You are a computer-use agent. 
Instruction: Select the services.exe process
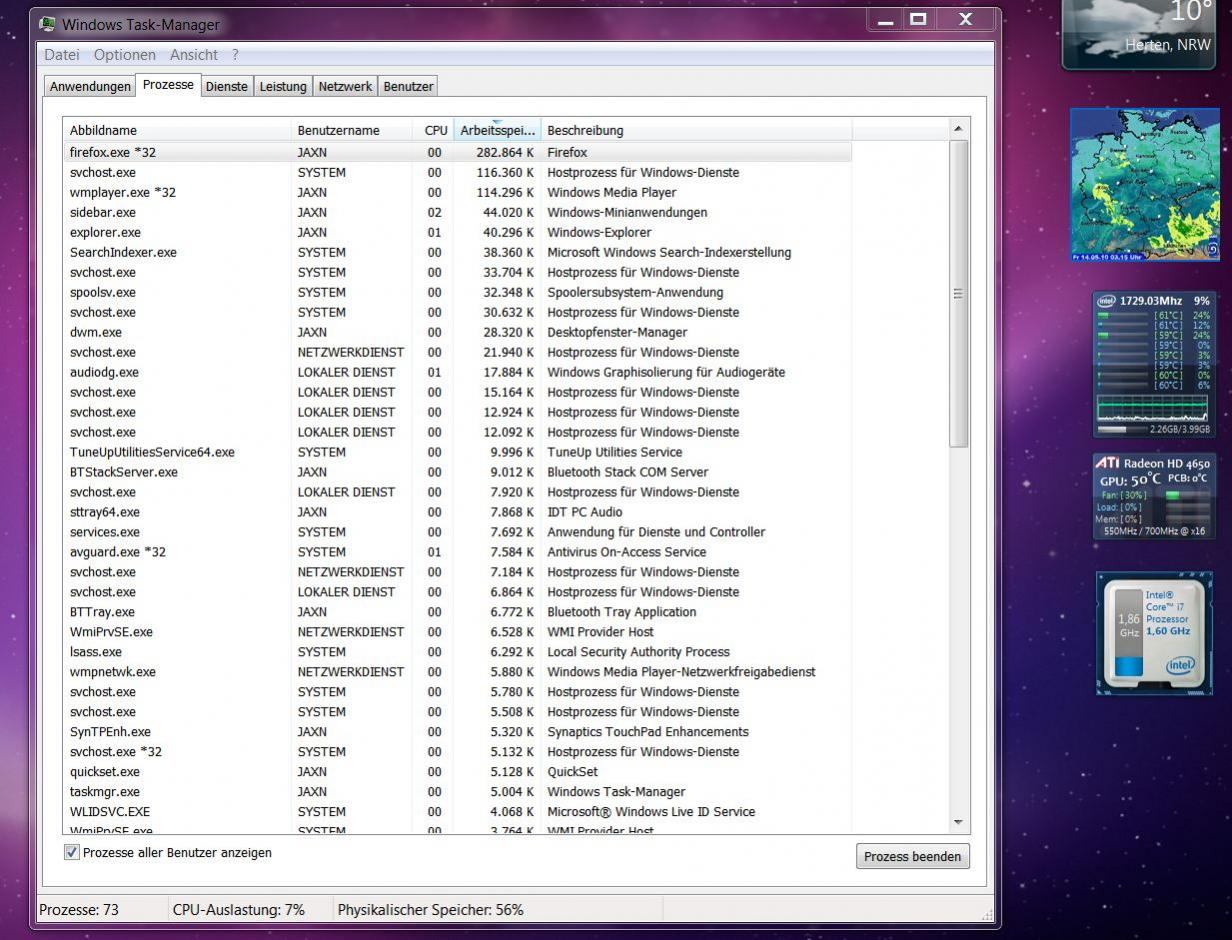(457, 532)
